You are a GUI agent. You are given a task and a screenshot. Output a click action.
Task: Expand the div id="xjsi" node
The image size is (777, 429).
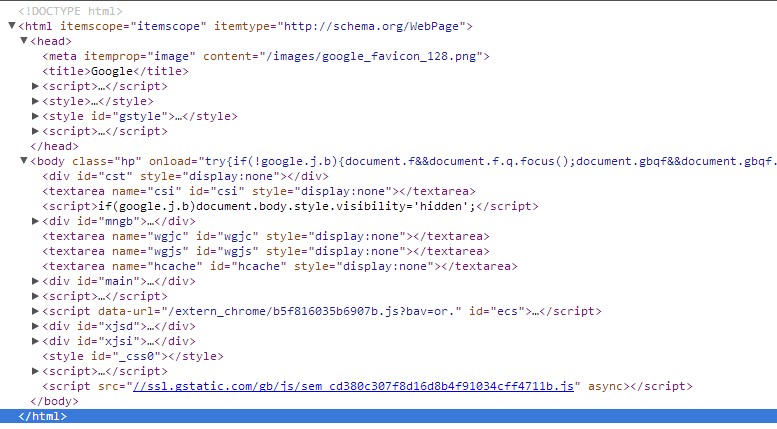click(x=35, y=341)
